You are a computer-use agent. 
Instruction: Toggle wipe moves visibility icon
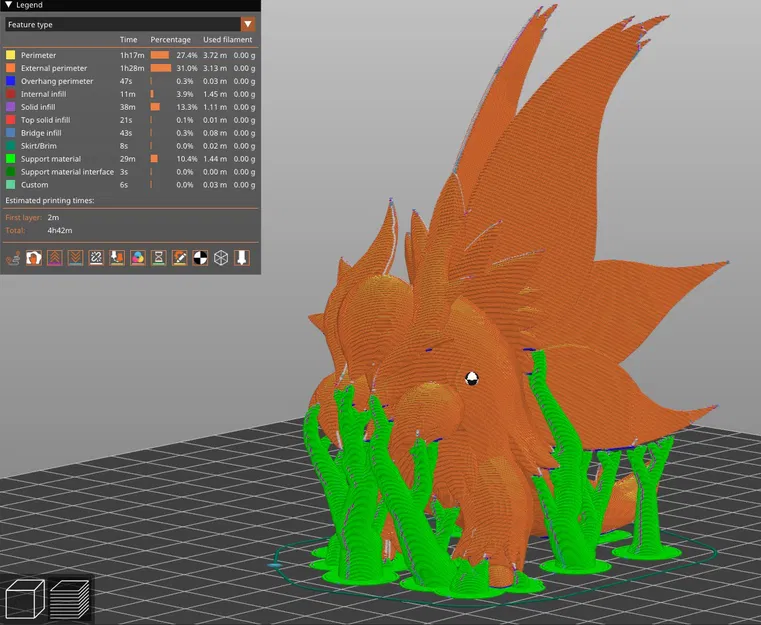tap(34, 258)
